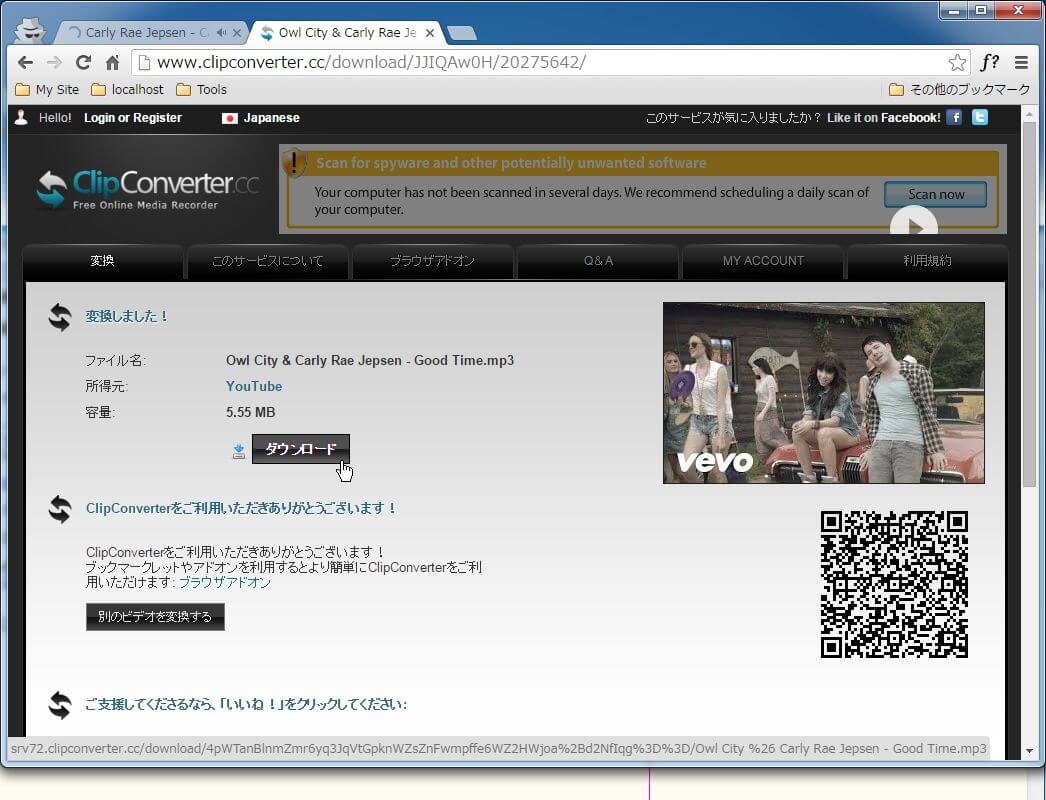Click the ClipConverter.cc logo
1046x800 pixels.
pos(148,188)
